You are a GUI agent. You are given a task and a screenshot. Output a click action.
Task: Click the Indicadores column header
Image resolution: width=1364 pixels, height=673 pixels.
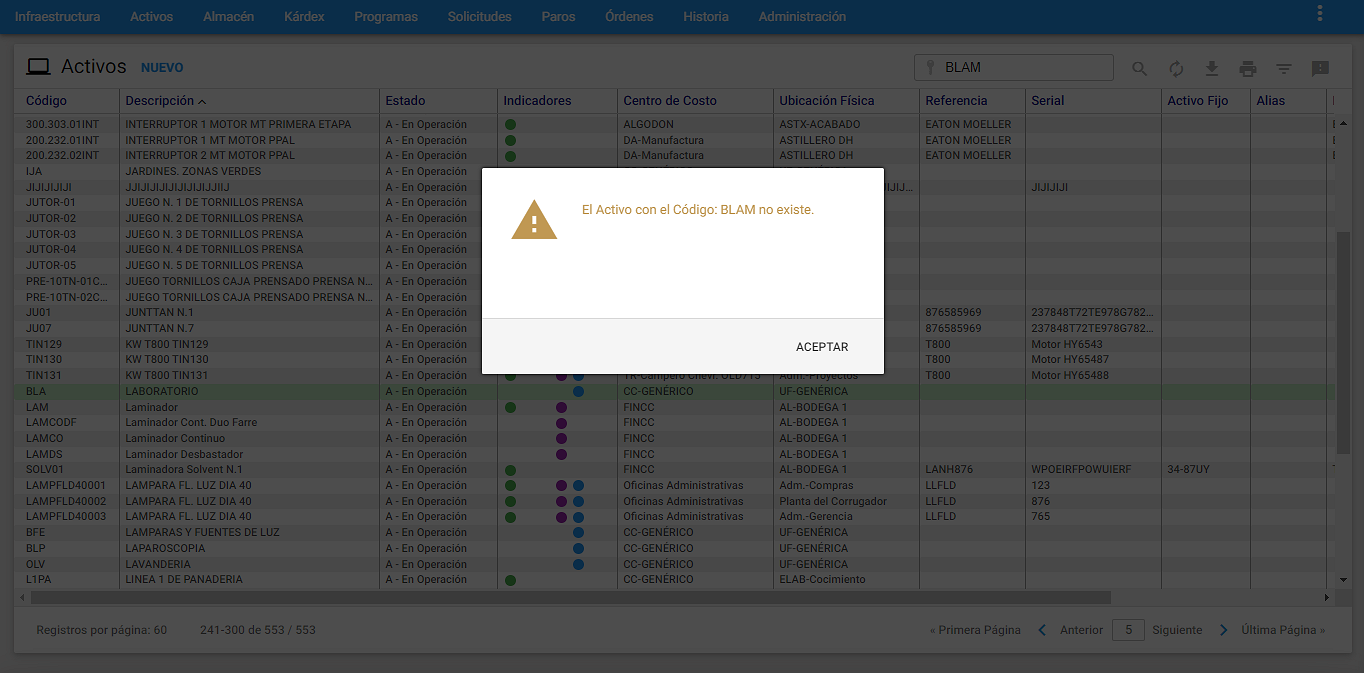click(x=537, y=101)
